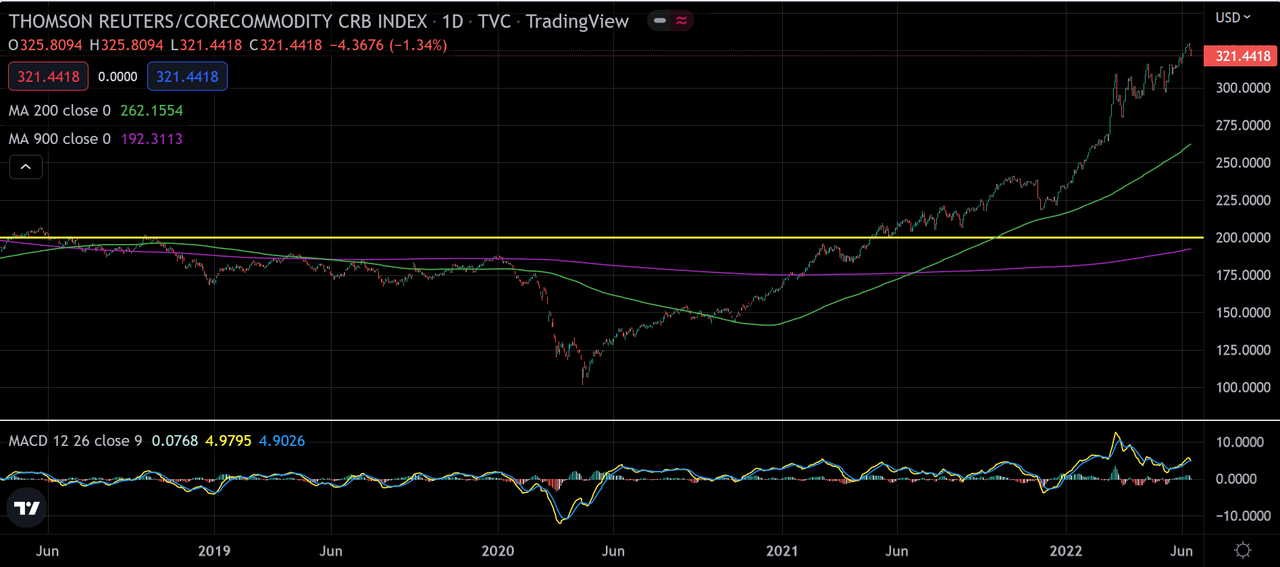Click the MA 900 value 192.3113
1280x567 pixels.
click(151, 139)
